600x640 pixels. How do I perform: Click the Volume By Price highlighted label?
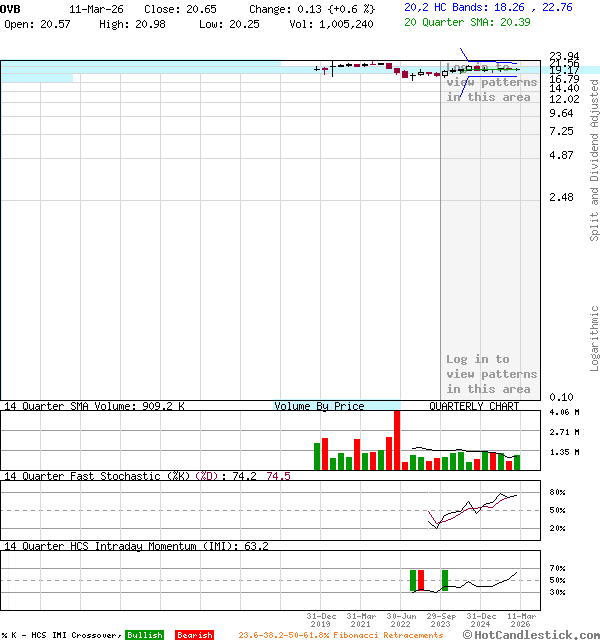click(x=319, y=407)
